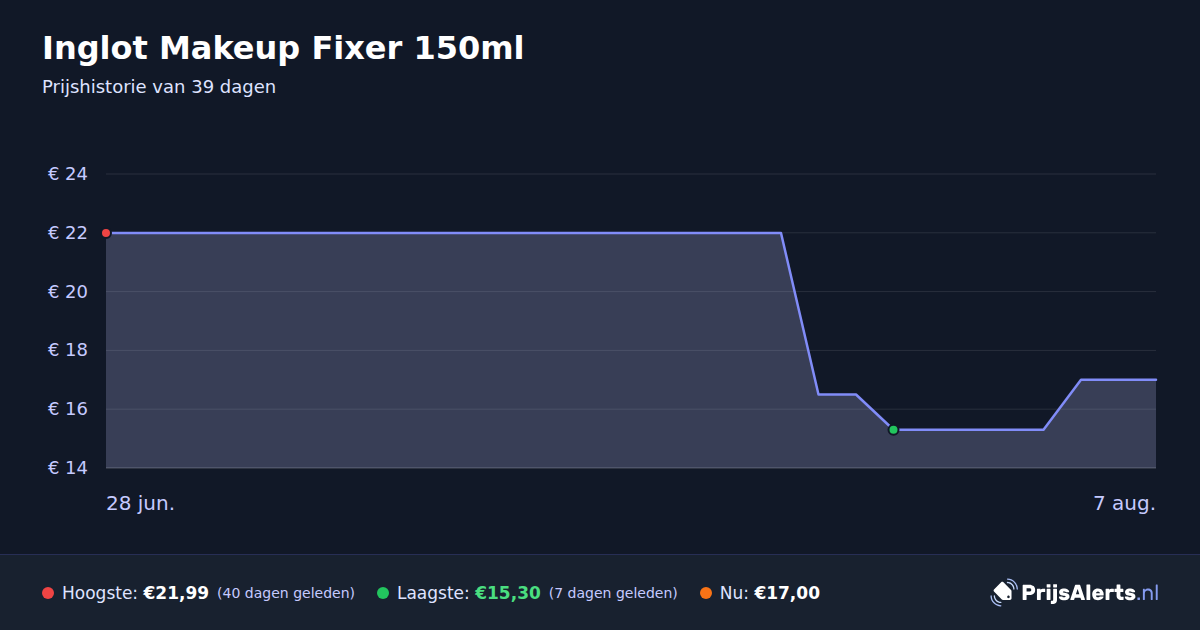Click the Inglot Makeup Fixer 150ml title
The width and height of the screenshot is (1200, 630).
coord(283,48)
